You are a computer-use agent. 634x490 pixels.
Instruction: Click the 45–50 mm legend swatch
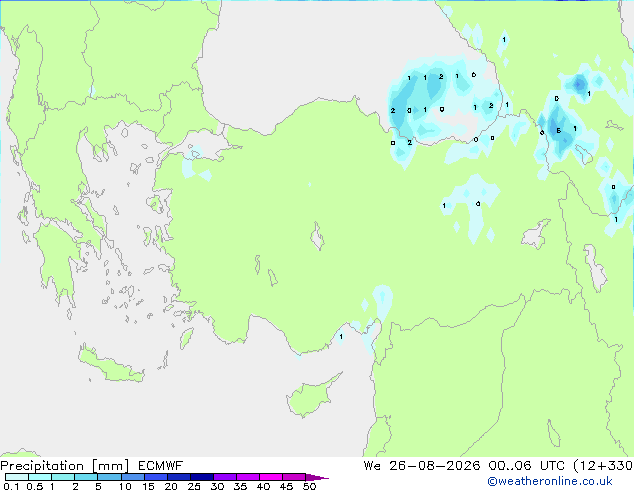(x=294, y=477)
